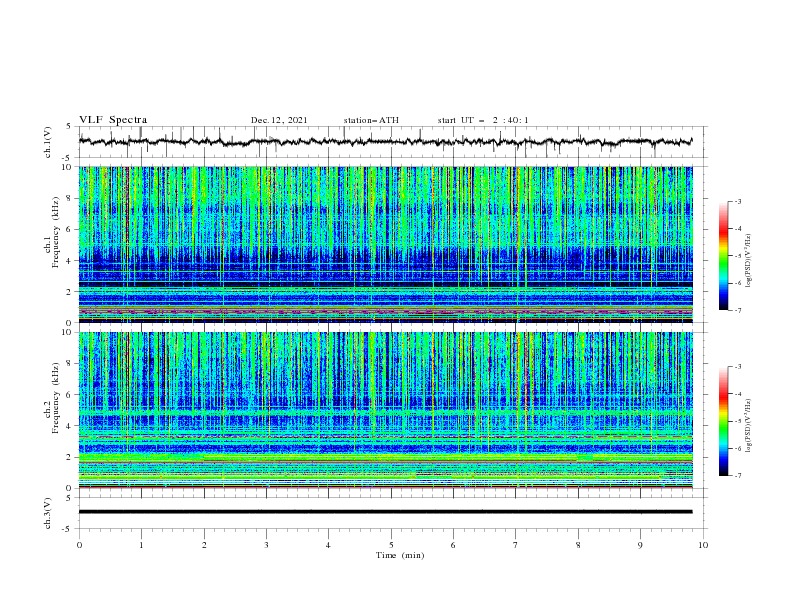The image size is (792, 612).
Task: Select the date text "Dec. 12, 2021"
Action: click(x=279, y=120)
